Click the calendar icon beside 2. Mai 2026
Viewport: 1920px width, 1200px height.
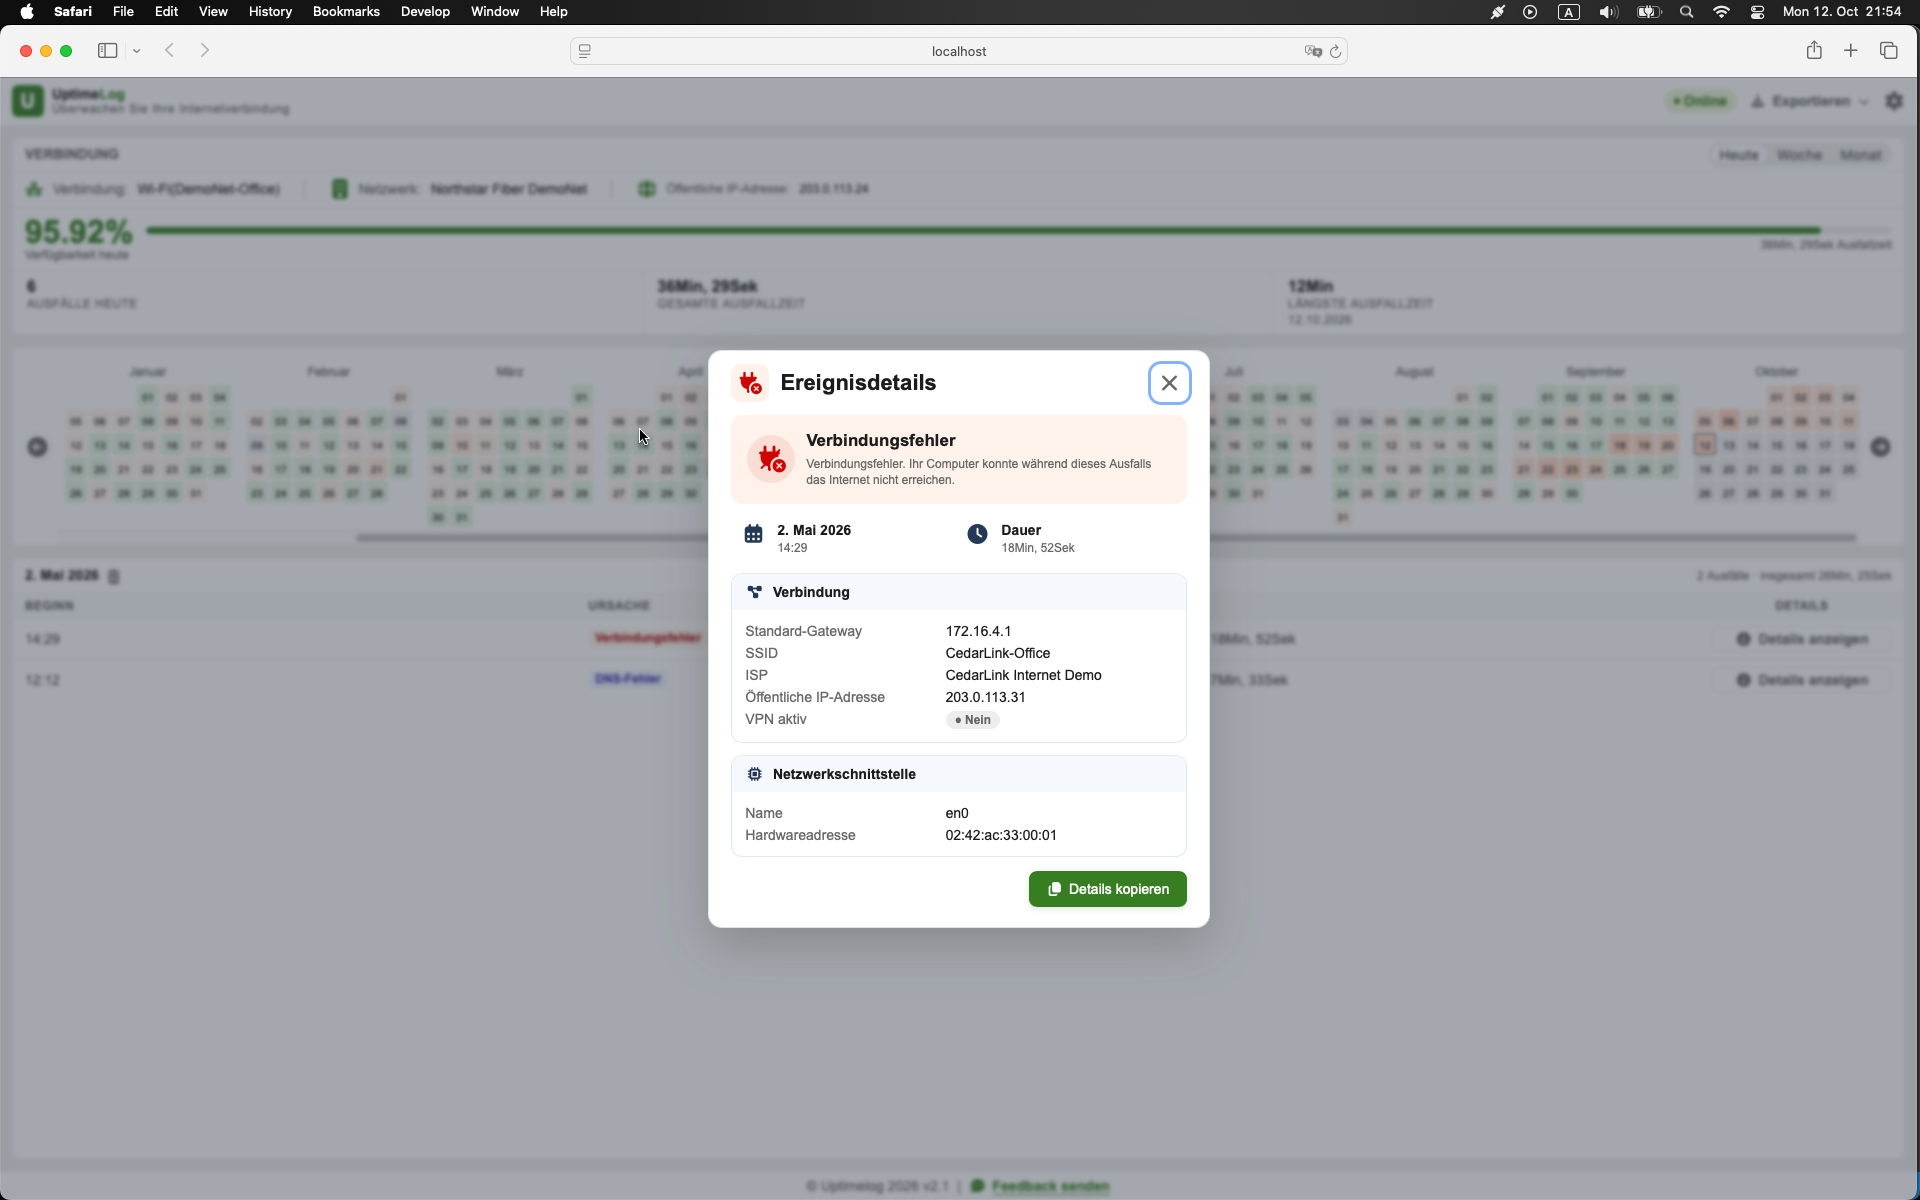(x=753, y=534)
